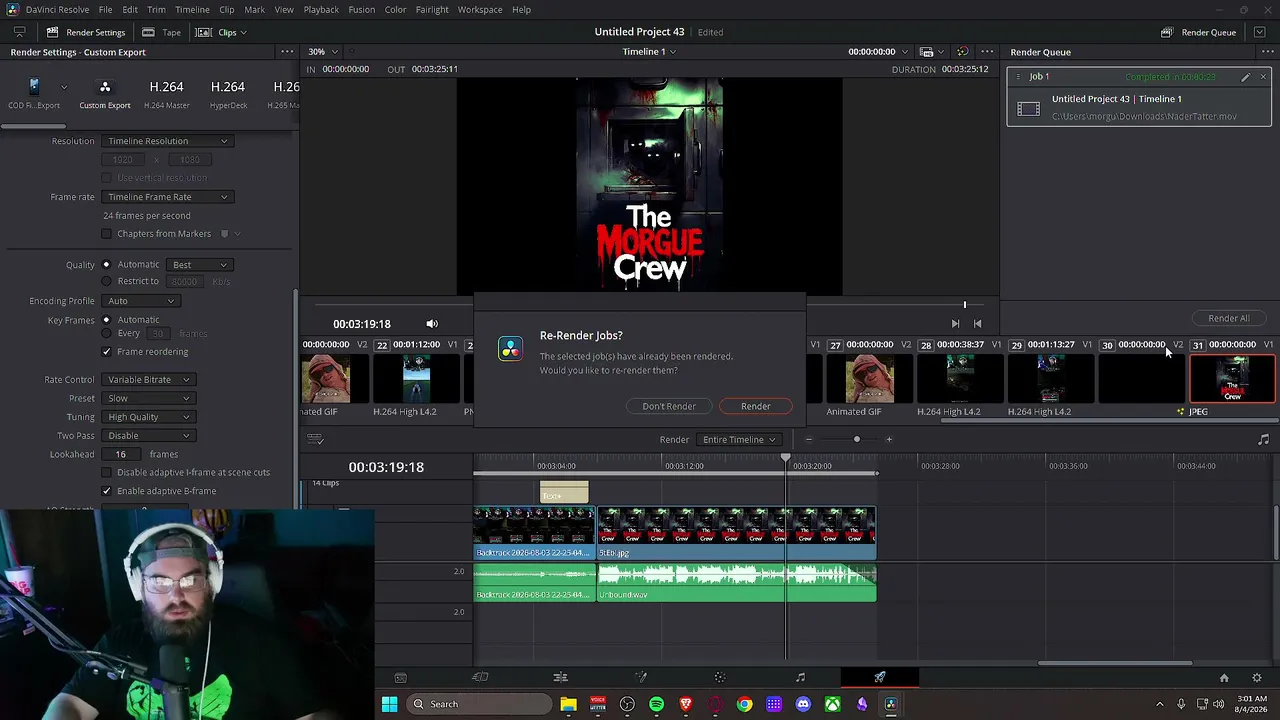1280x720 pixels.
Task: Open the Two Pass dropdown
Action: click(x=147, y=436)
